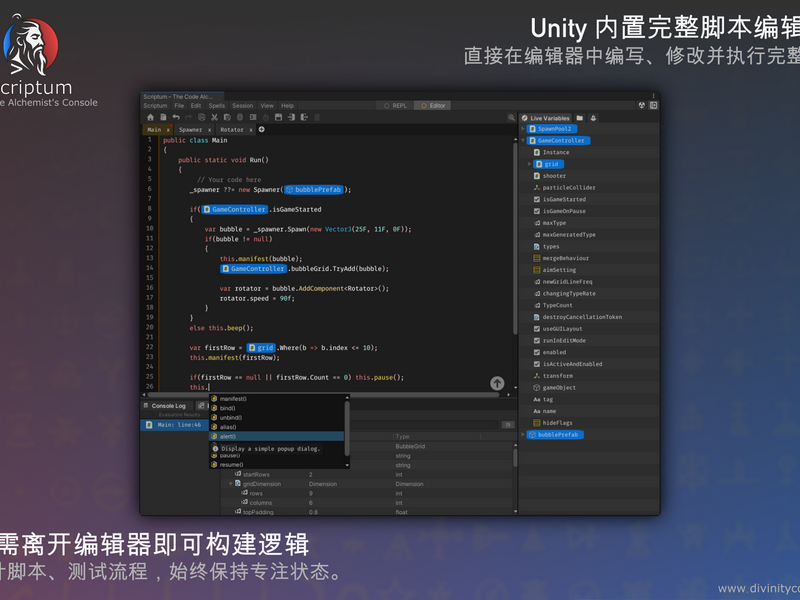Open the Session menu
This screenshot has width=800, height=600.
click(x=243, y=106)
